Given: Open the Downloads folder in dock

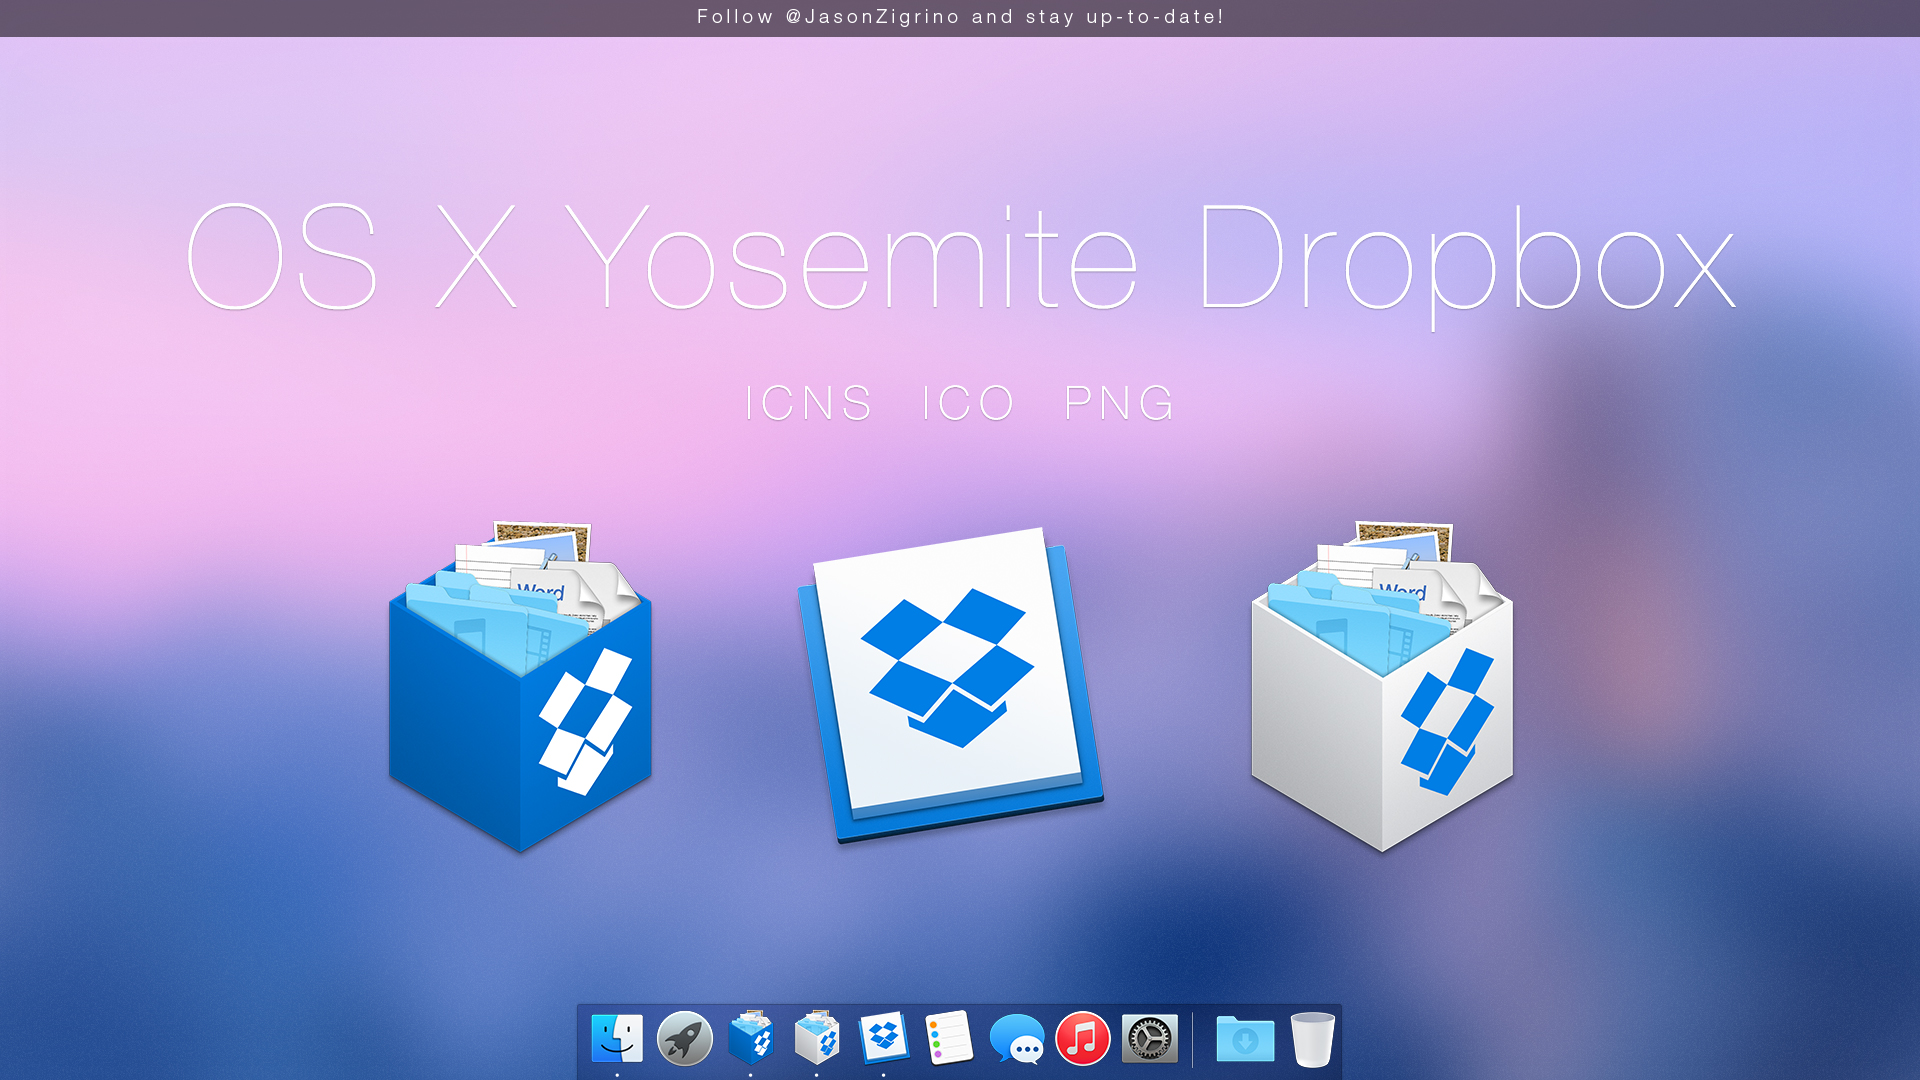Looking at the screenshot, I should 1245,1039.
